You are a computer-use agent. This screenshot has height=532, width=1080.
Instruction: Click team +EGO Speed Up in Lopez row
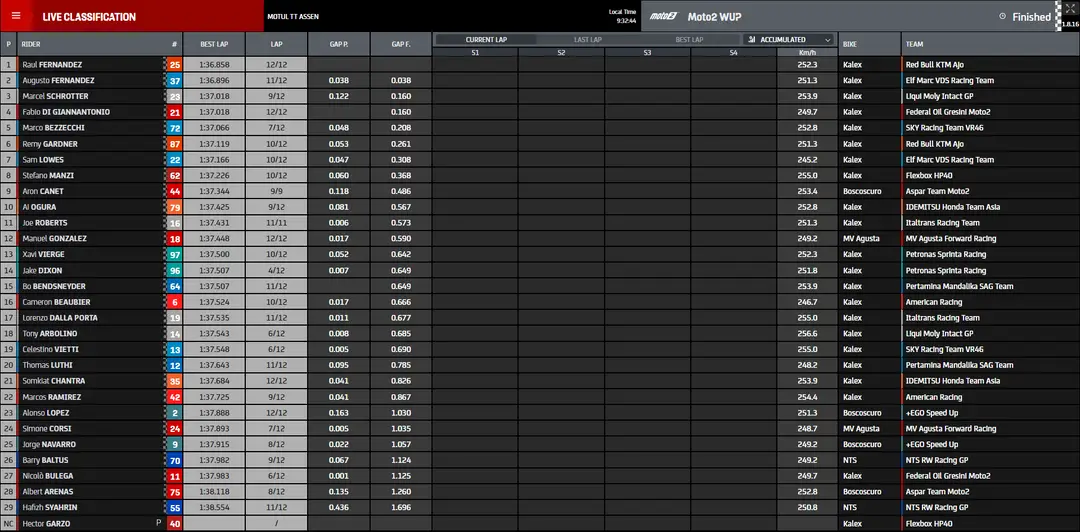pos(932,413)
